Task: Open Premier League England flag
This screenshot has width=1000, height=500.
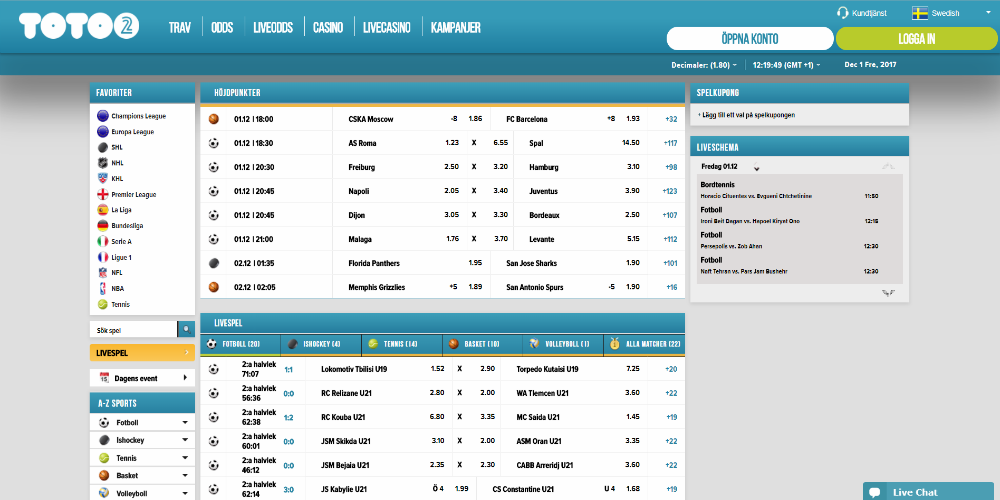Action: click(x=102, y=195)
